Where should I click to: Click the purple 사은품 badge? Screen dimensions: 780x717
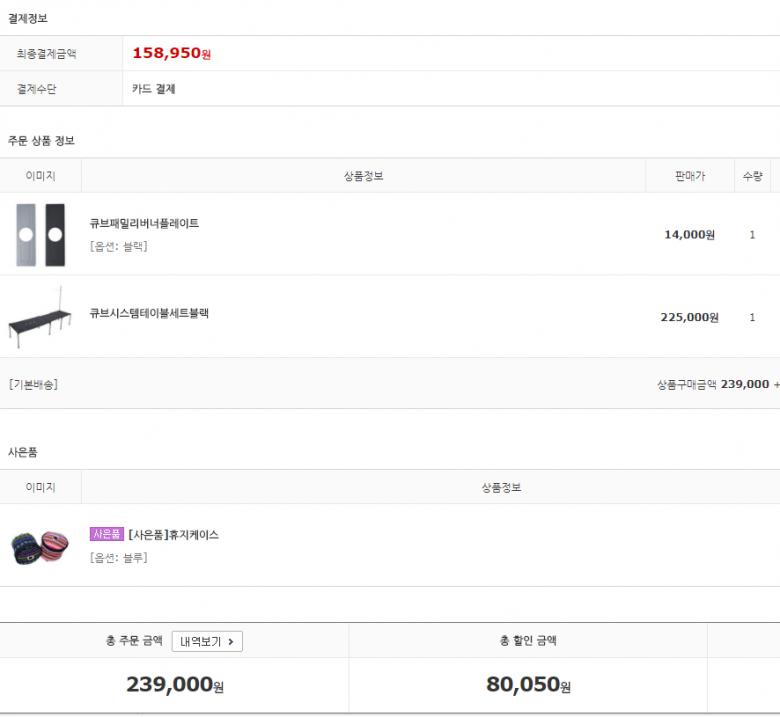pyautogui.click(x=106, y=535)
